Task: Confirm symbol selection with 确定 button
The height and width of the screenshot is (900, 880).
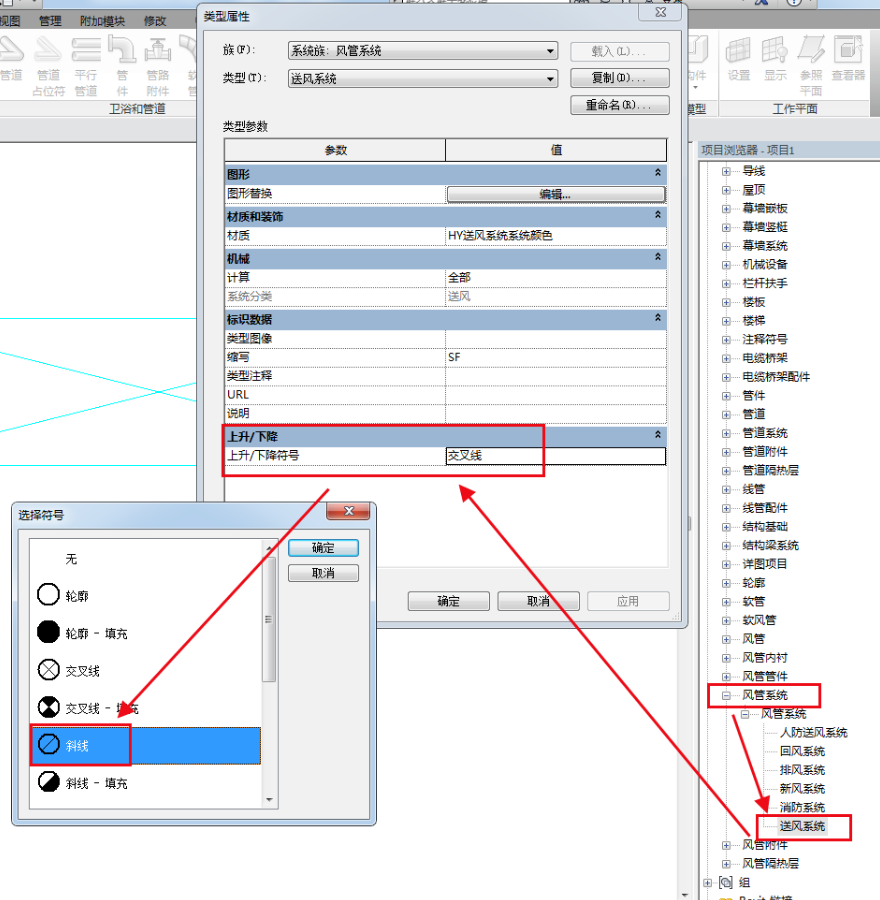Action: pos(323,549)
